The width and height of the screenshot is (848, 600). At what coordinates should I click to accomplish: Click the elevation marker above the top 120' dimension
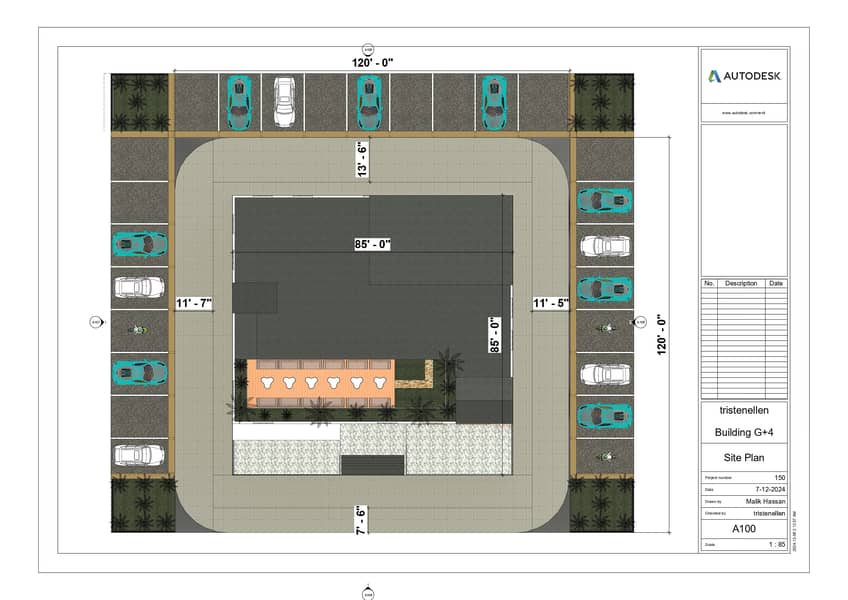click(x=368, y=49)
